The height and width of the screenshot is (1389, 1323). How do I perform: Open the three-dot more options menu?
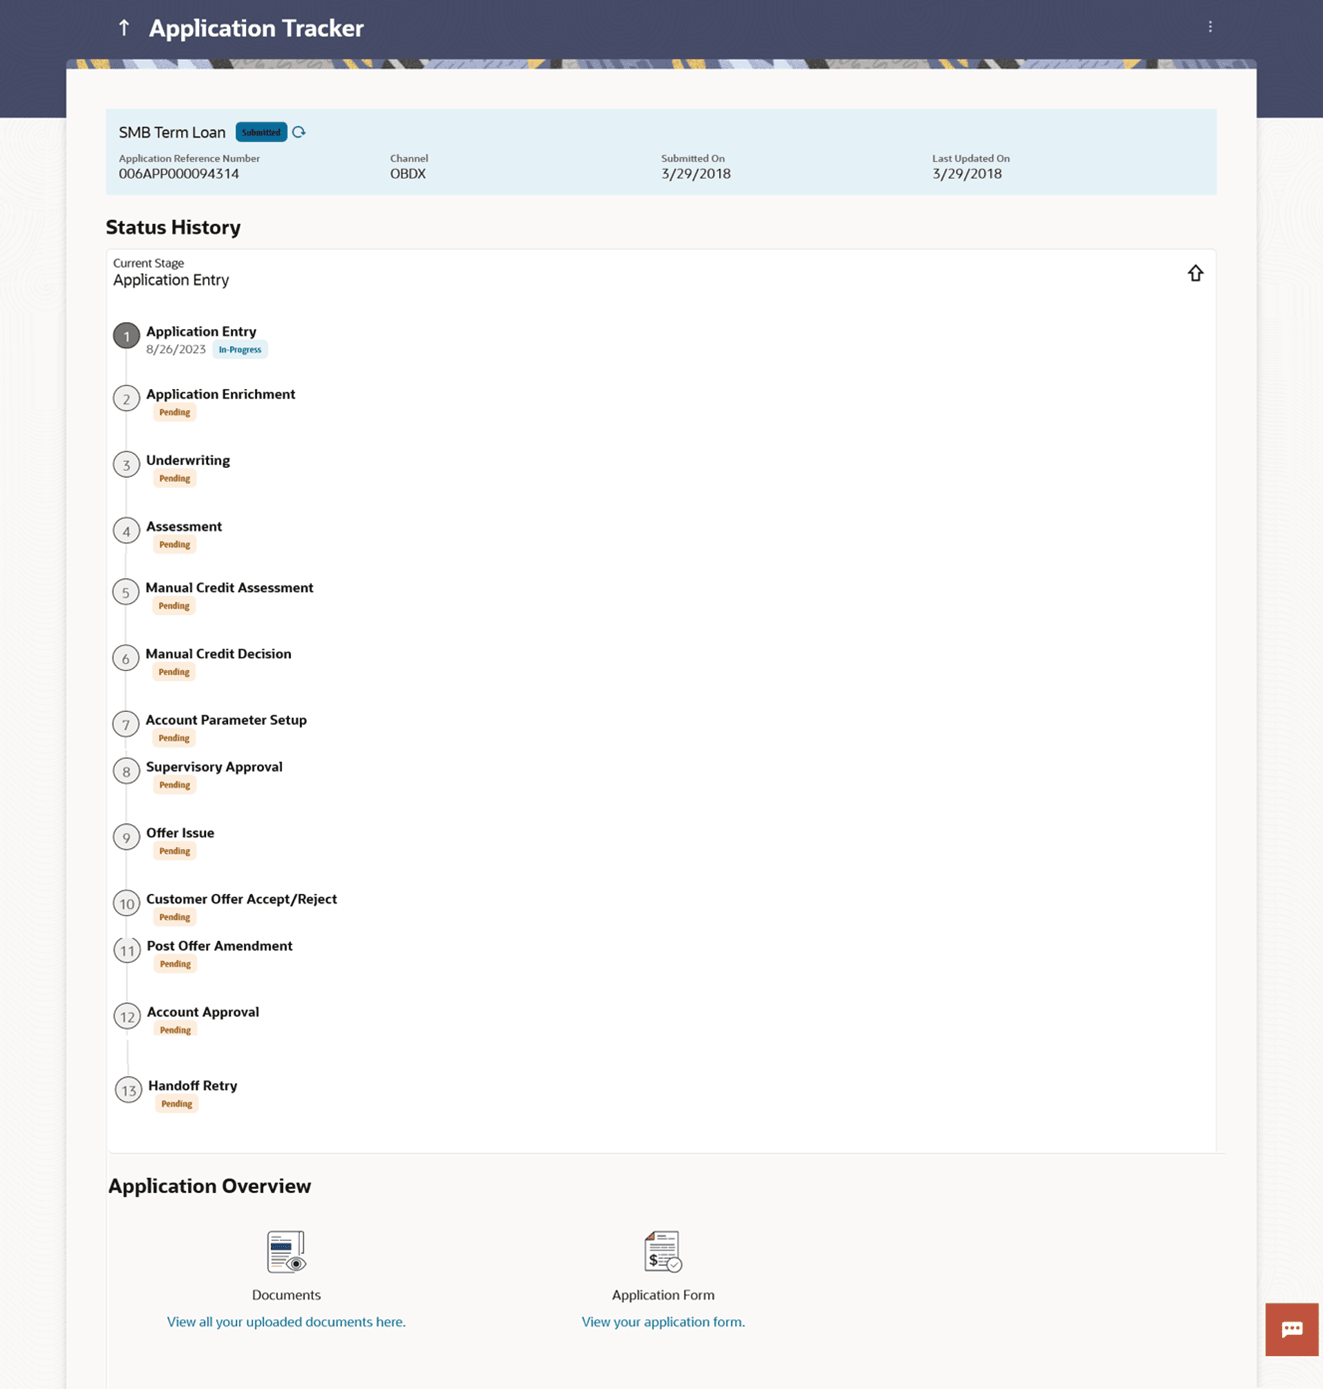1210,27
